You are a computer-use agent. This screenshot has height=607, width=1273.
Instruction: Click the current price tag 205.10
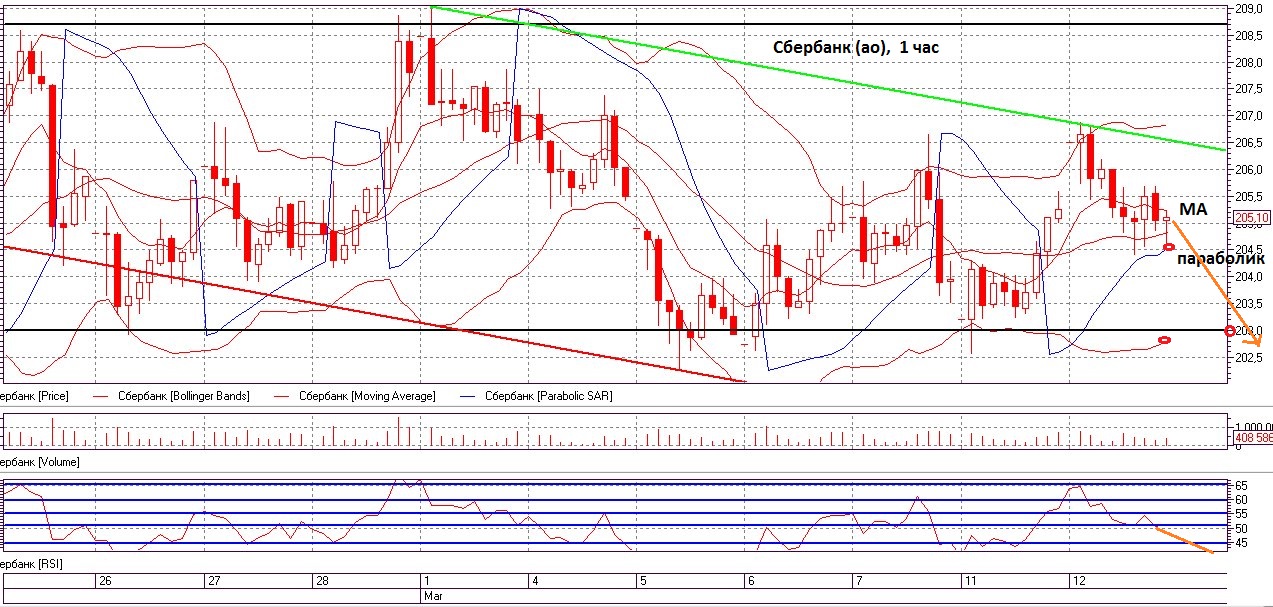[1252, 217]
